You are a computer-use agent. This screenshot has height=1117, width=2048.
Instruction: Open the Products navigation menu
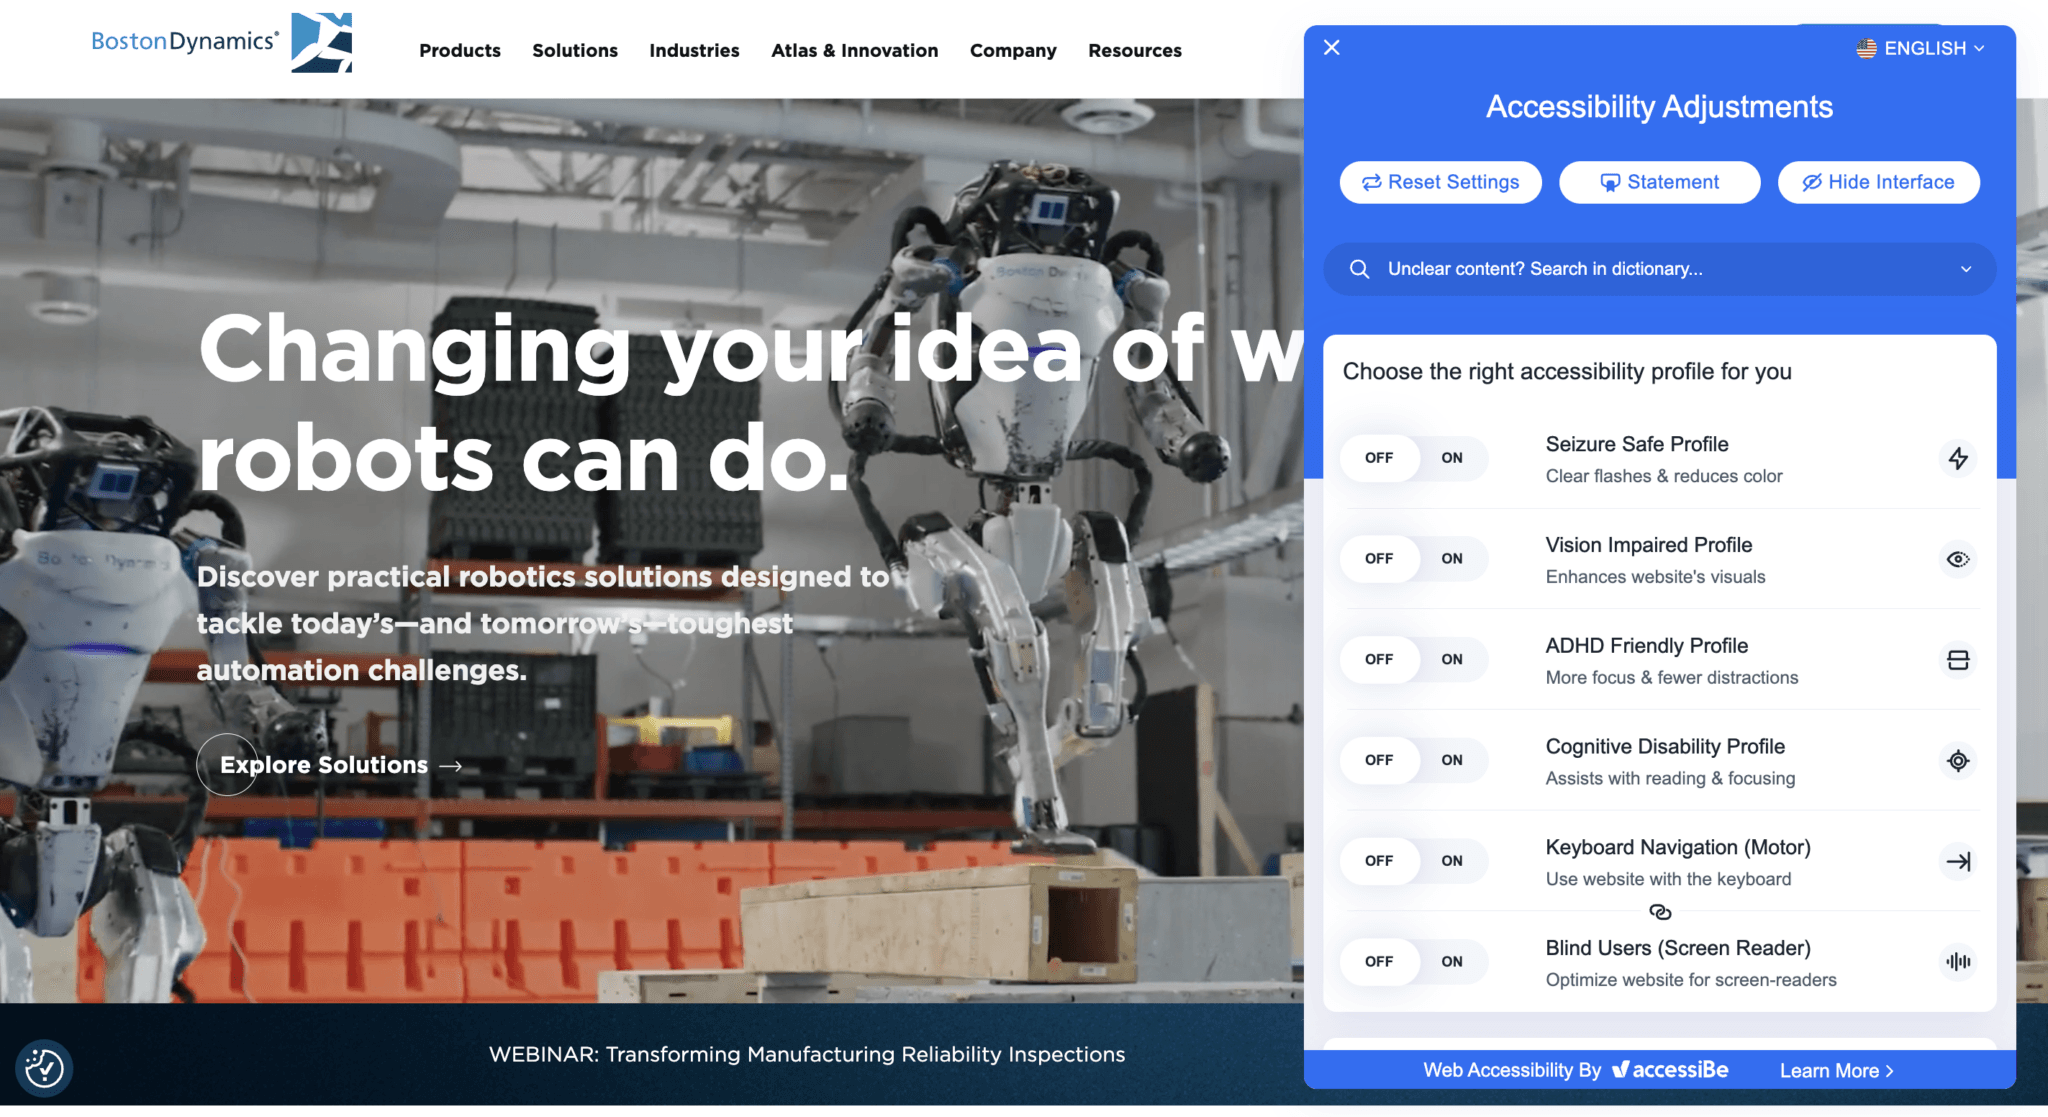(460, 50)
